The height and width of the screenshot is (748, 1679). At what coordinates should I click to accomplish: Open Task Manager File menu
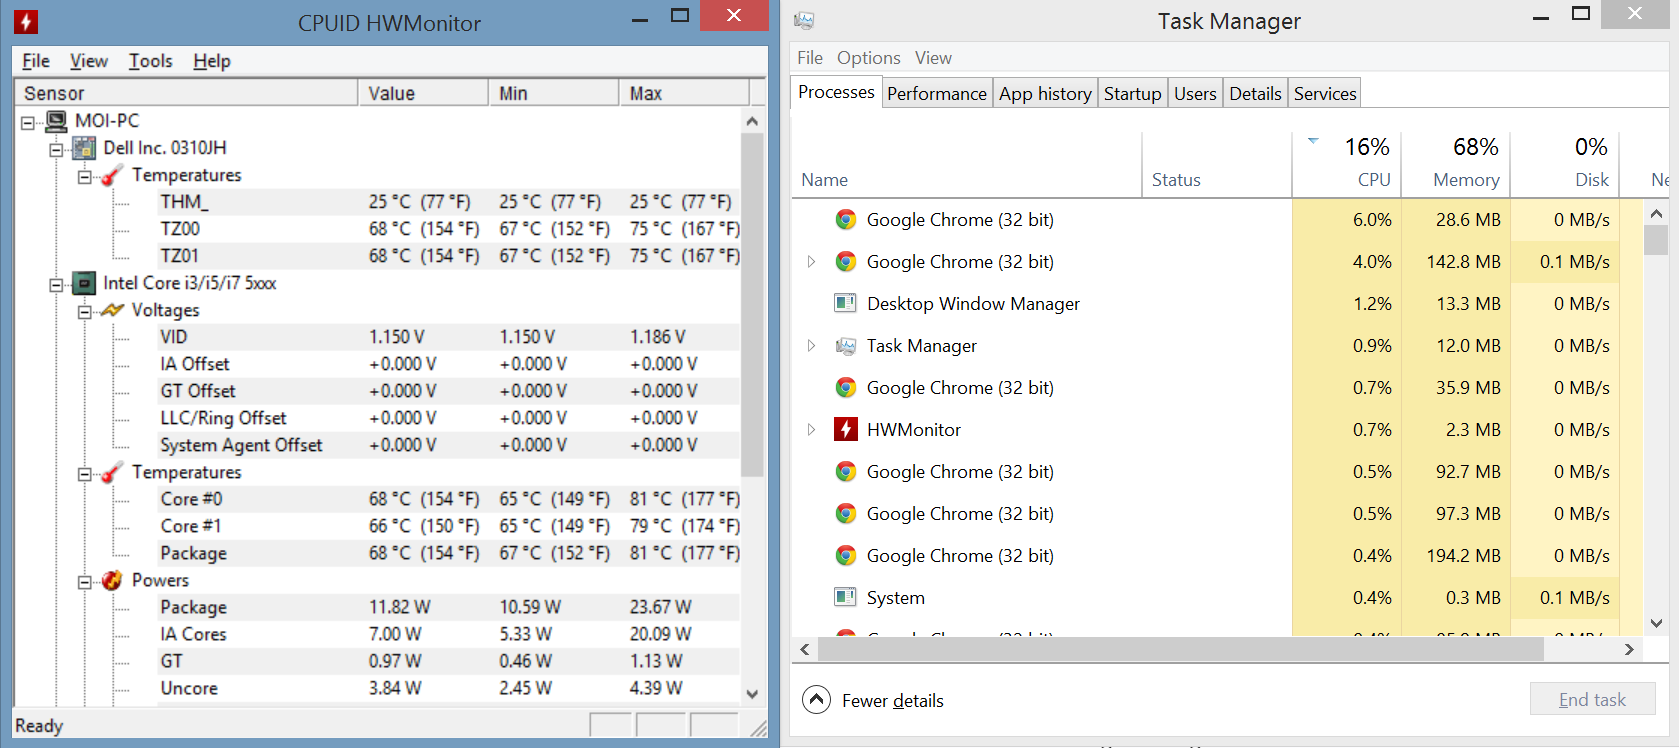click(810, 58)
